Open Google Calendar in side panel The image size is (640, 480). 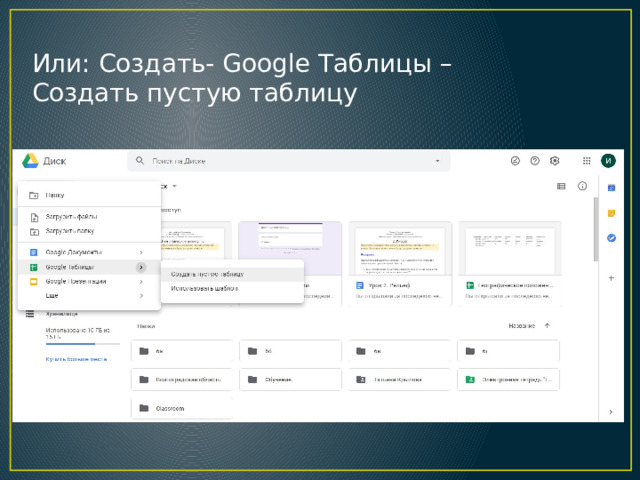point(611,188)
